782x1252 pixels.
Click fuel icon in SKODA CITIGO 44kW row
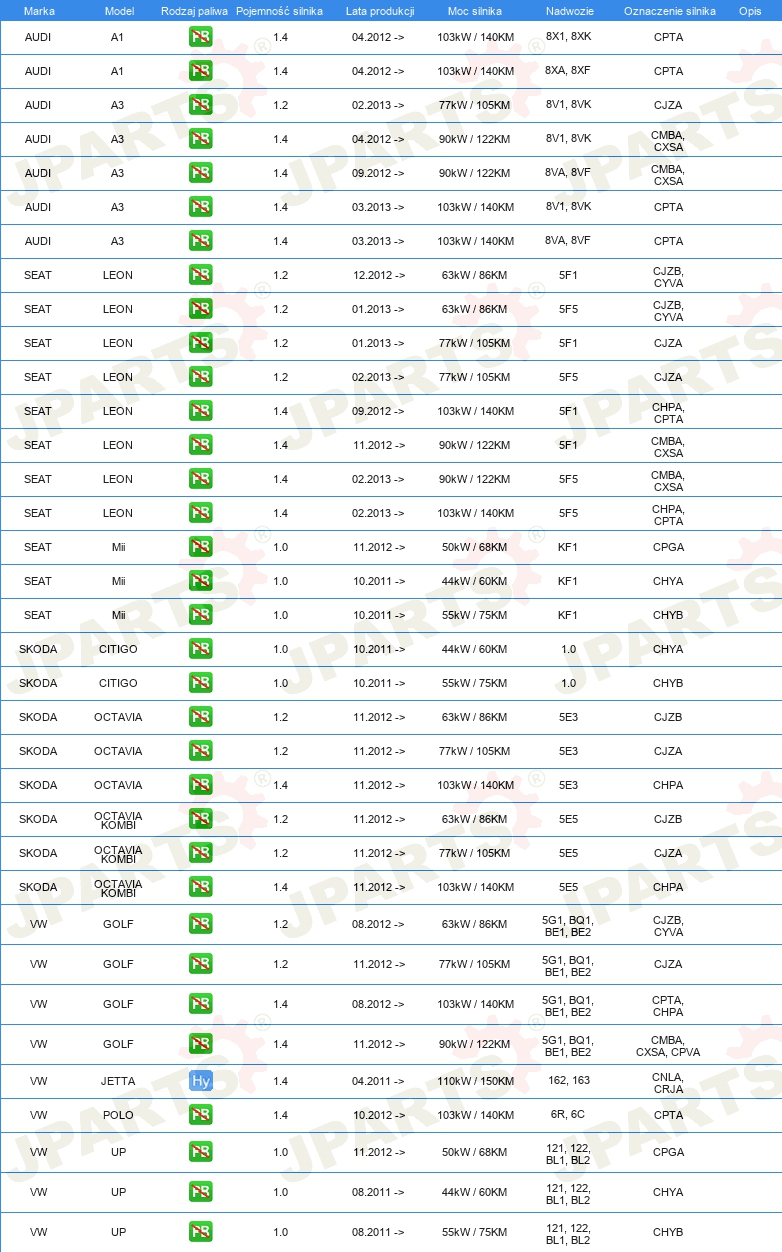200,649
